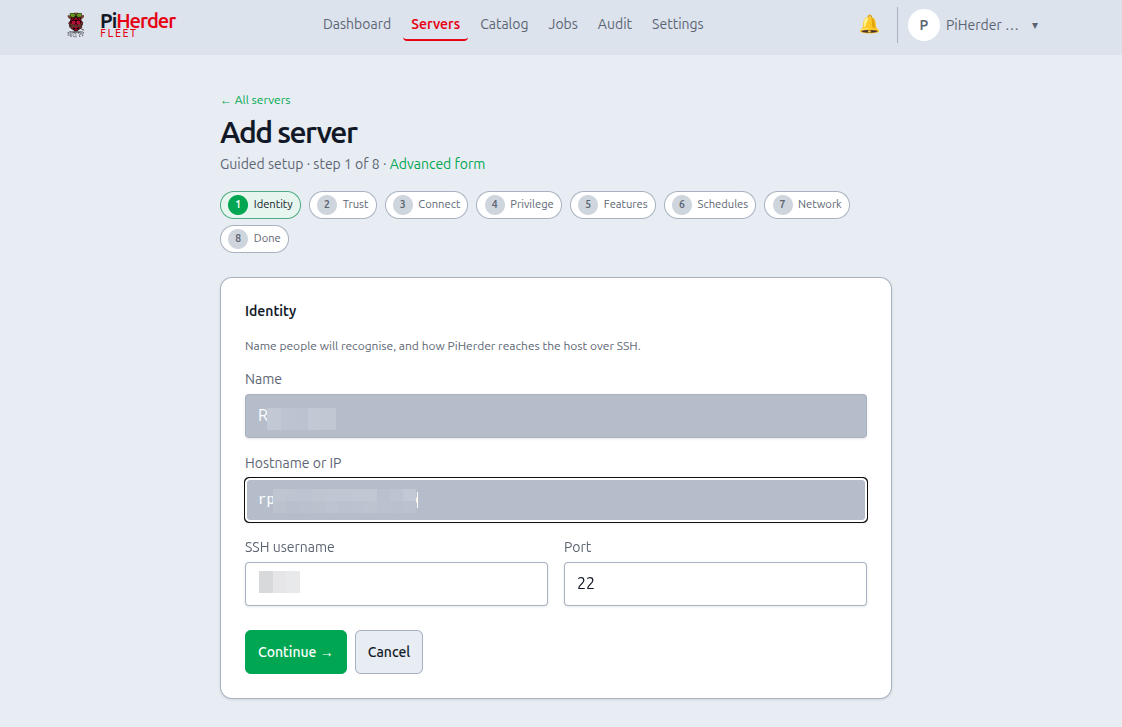Open the Jobs menu item

pos(562,24)
